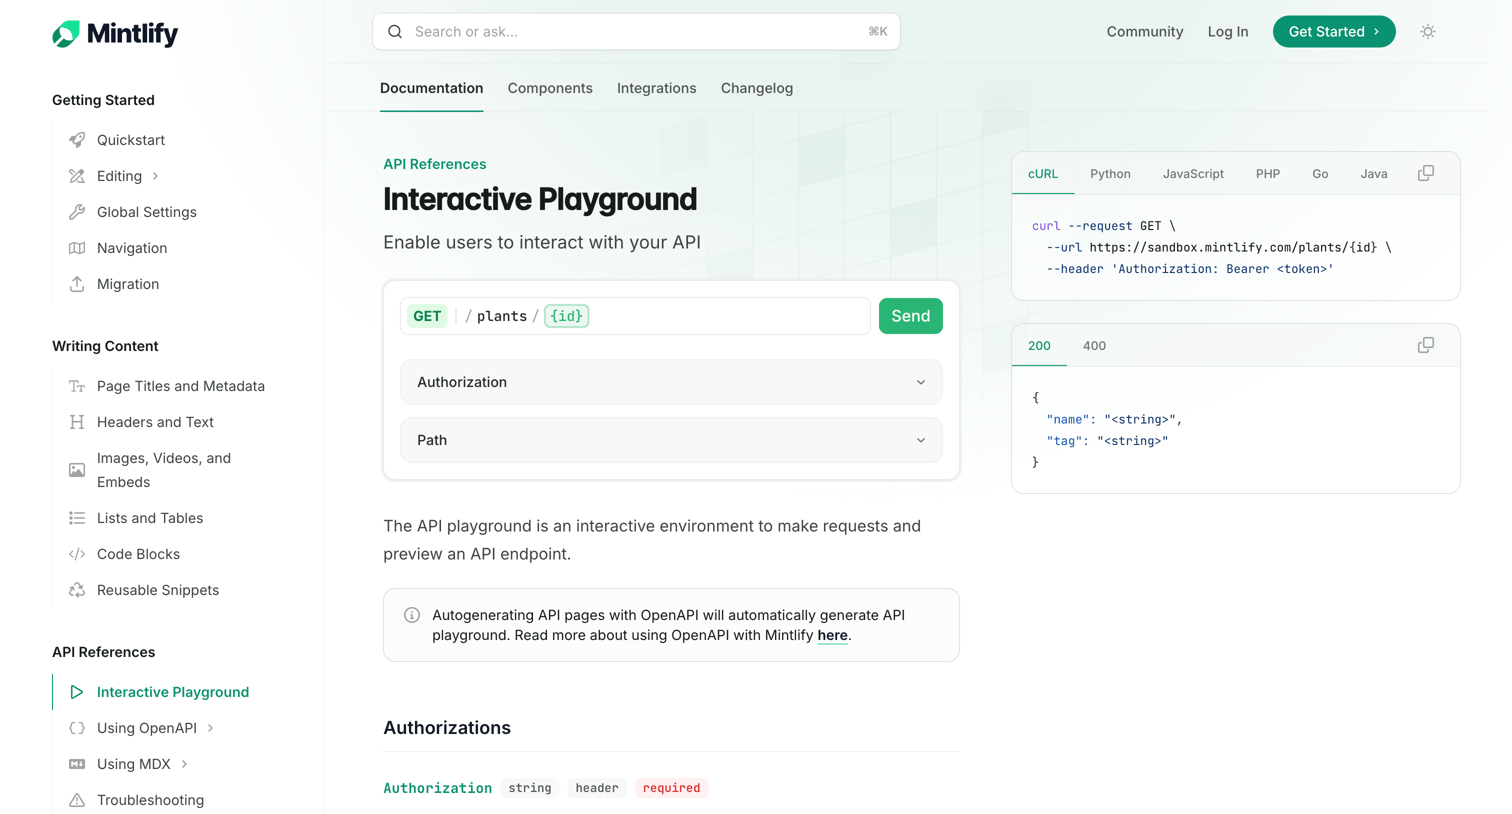The image size is (1512, 814).
Task: Click the Reusable Snippets icon
Action: [x=77, y=590]
